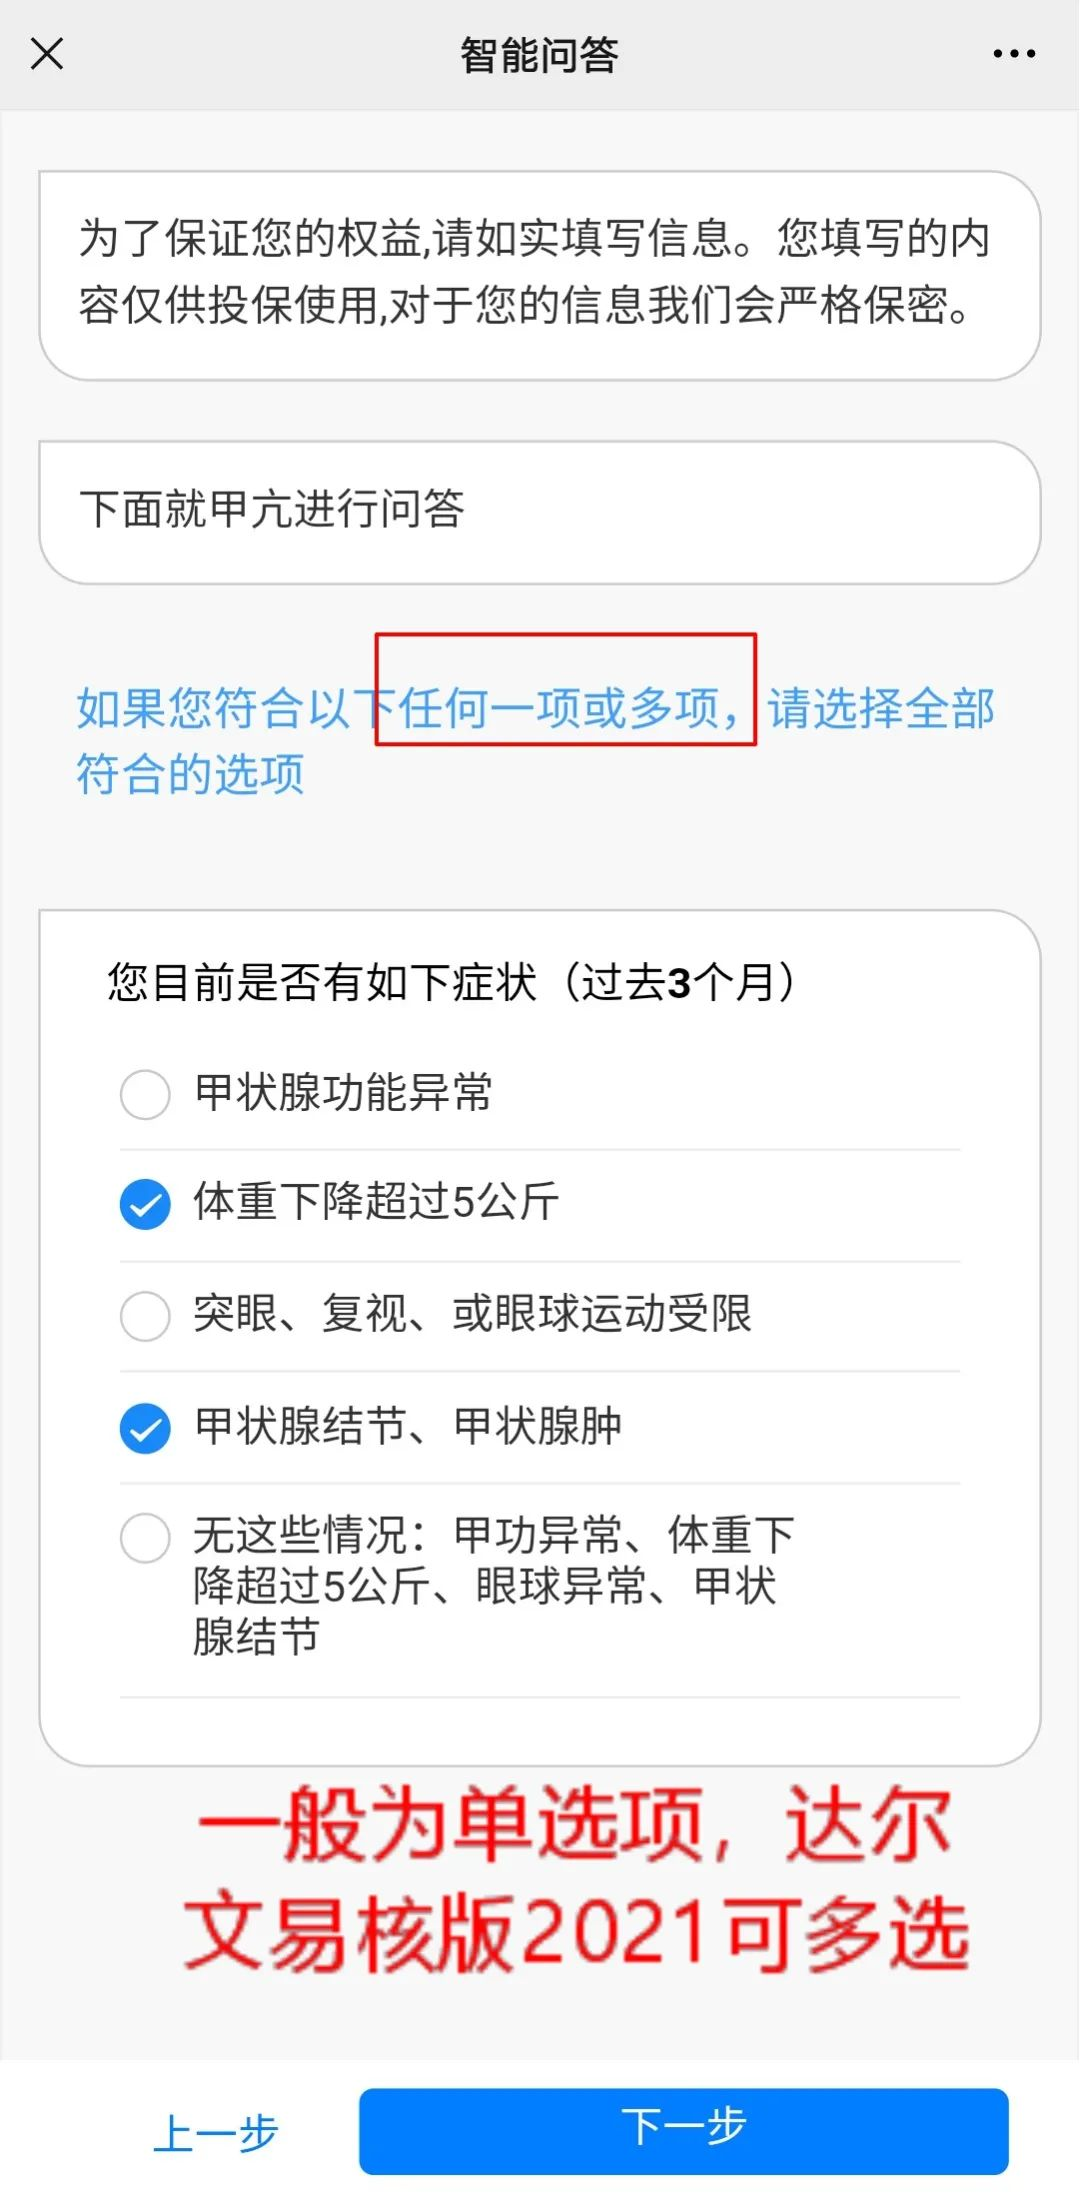
Task: Tap the 体重下降超过5公斤 option label text
Action: [376, 1202]
